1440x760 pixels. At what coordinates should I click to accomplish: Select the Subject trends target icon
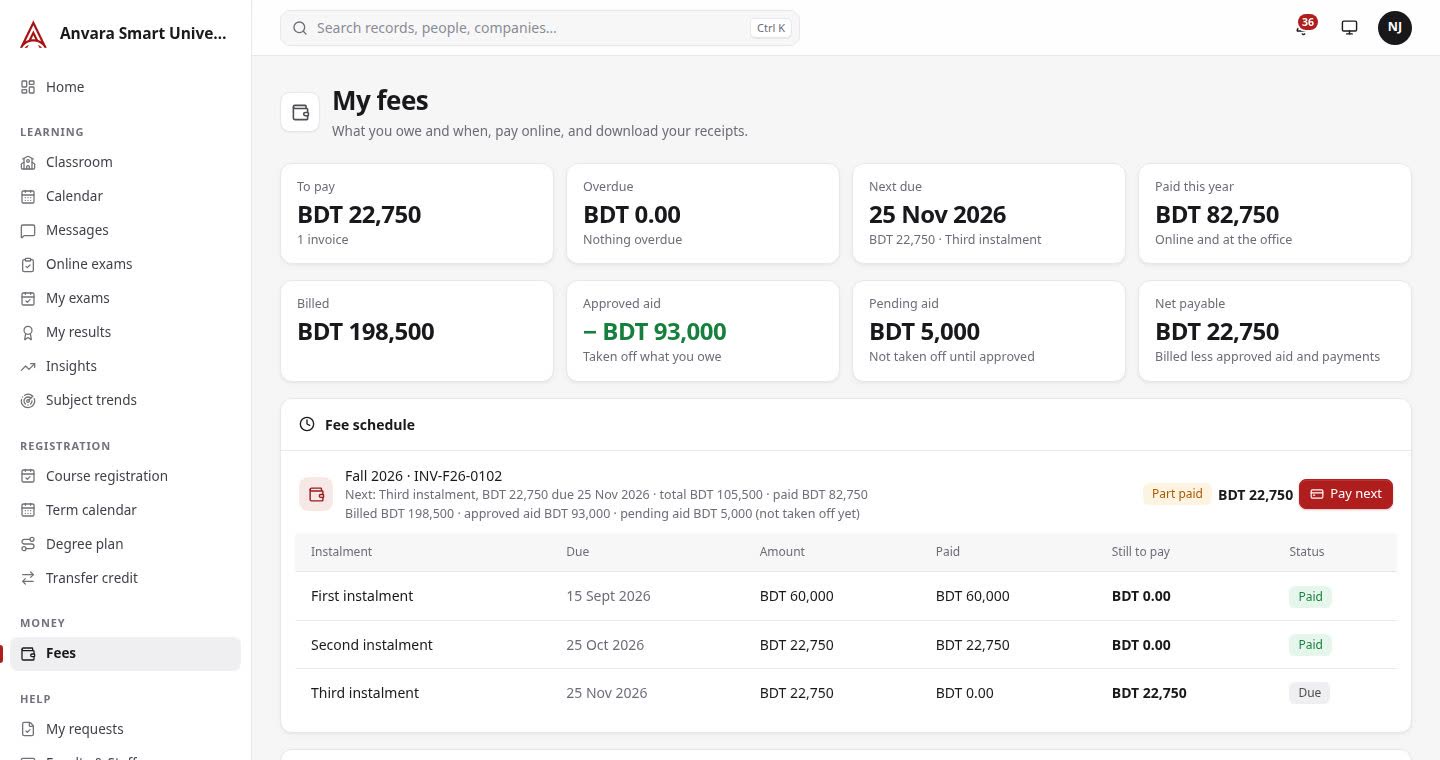pyautogui.click(x=28, y=400)
